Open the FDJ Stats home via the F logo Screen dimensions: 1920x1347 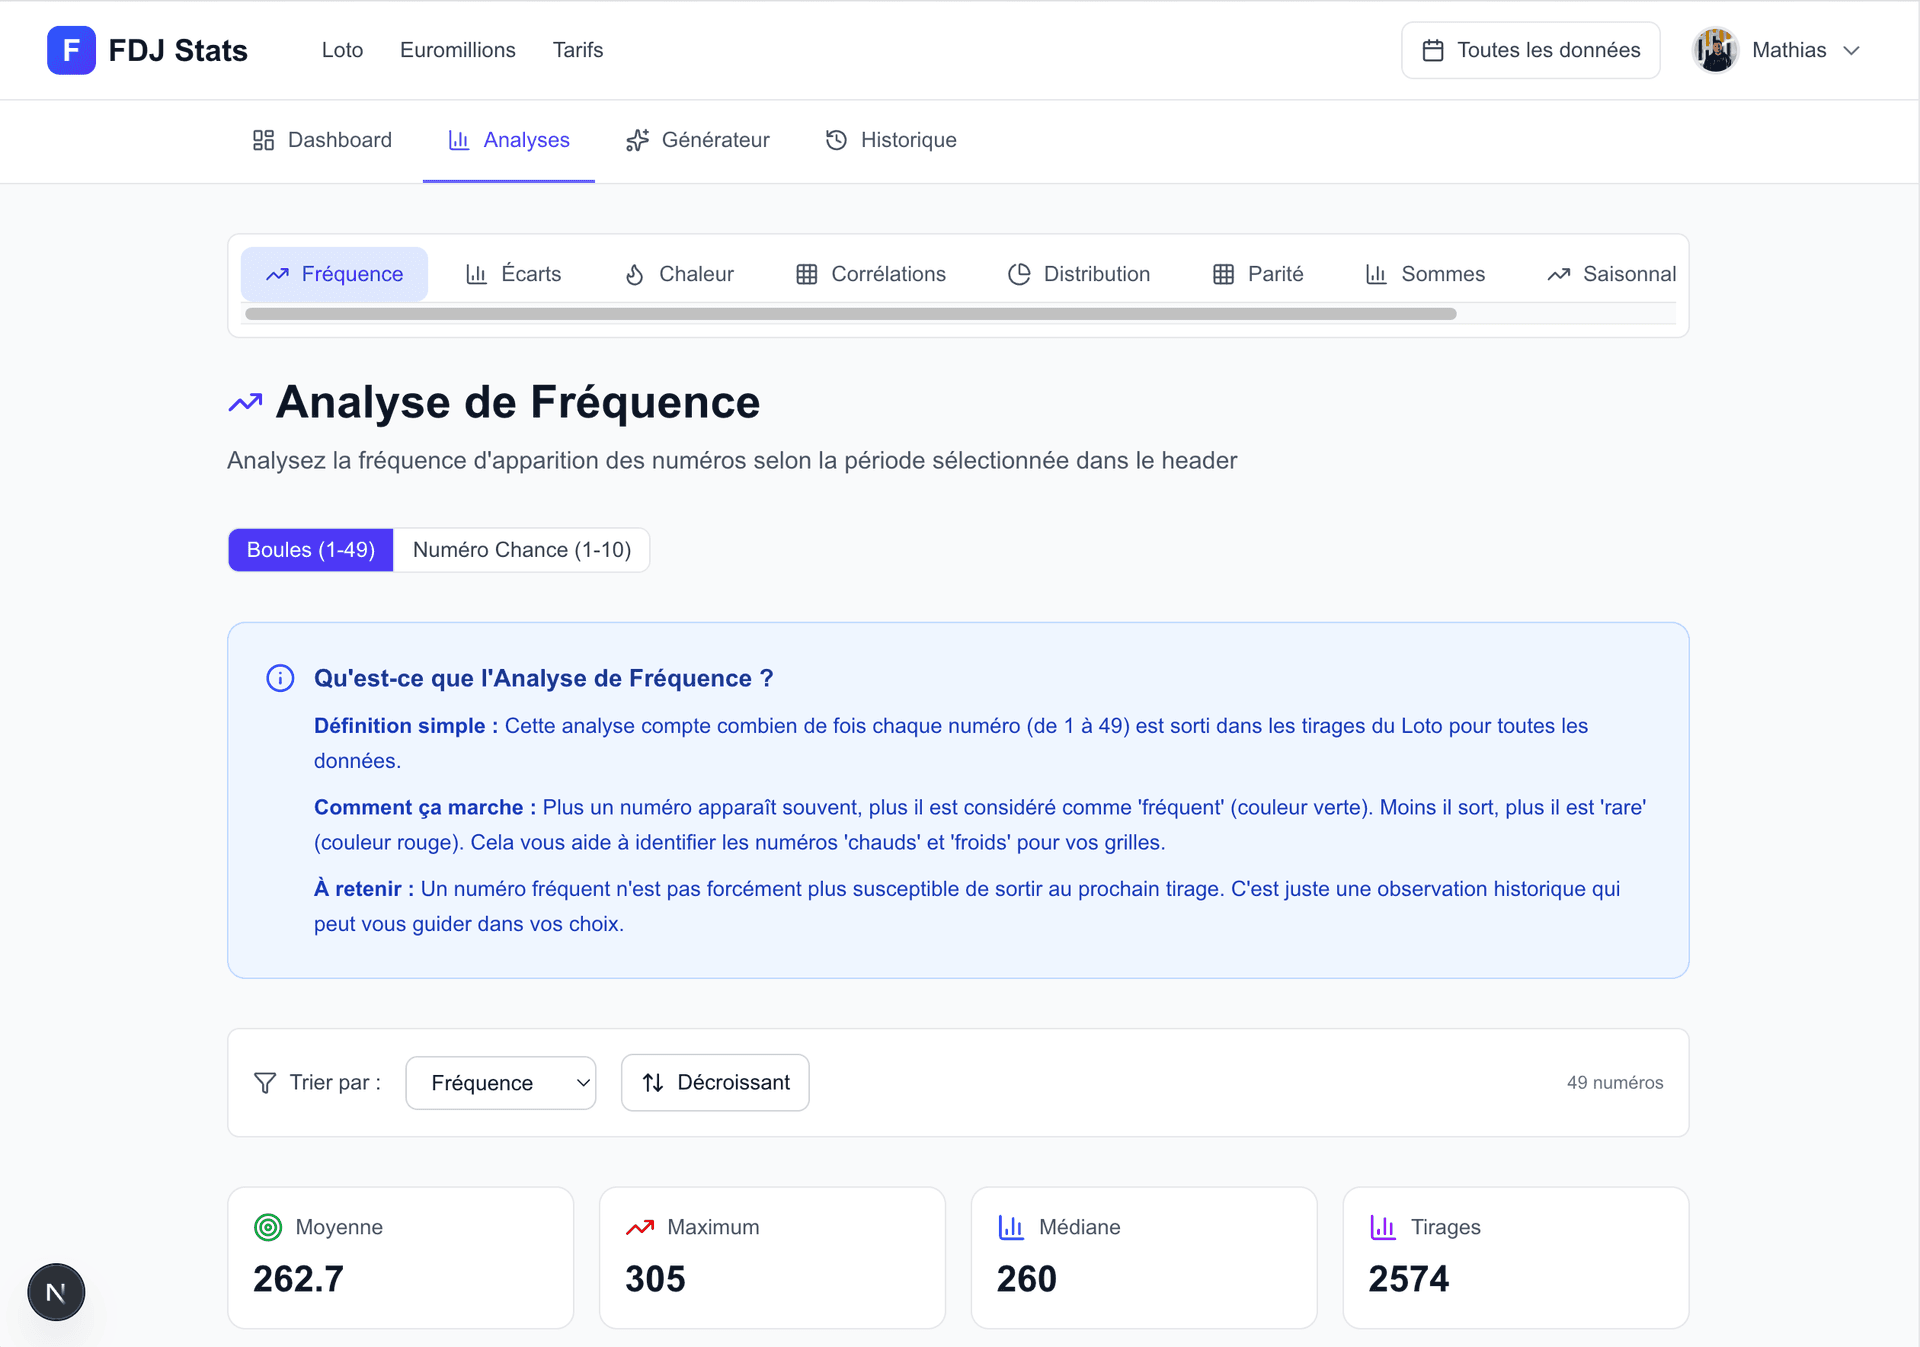coord(70,50)
